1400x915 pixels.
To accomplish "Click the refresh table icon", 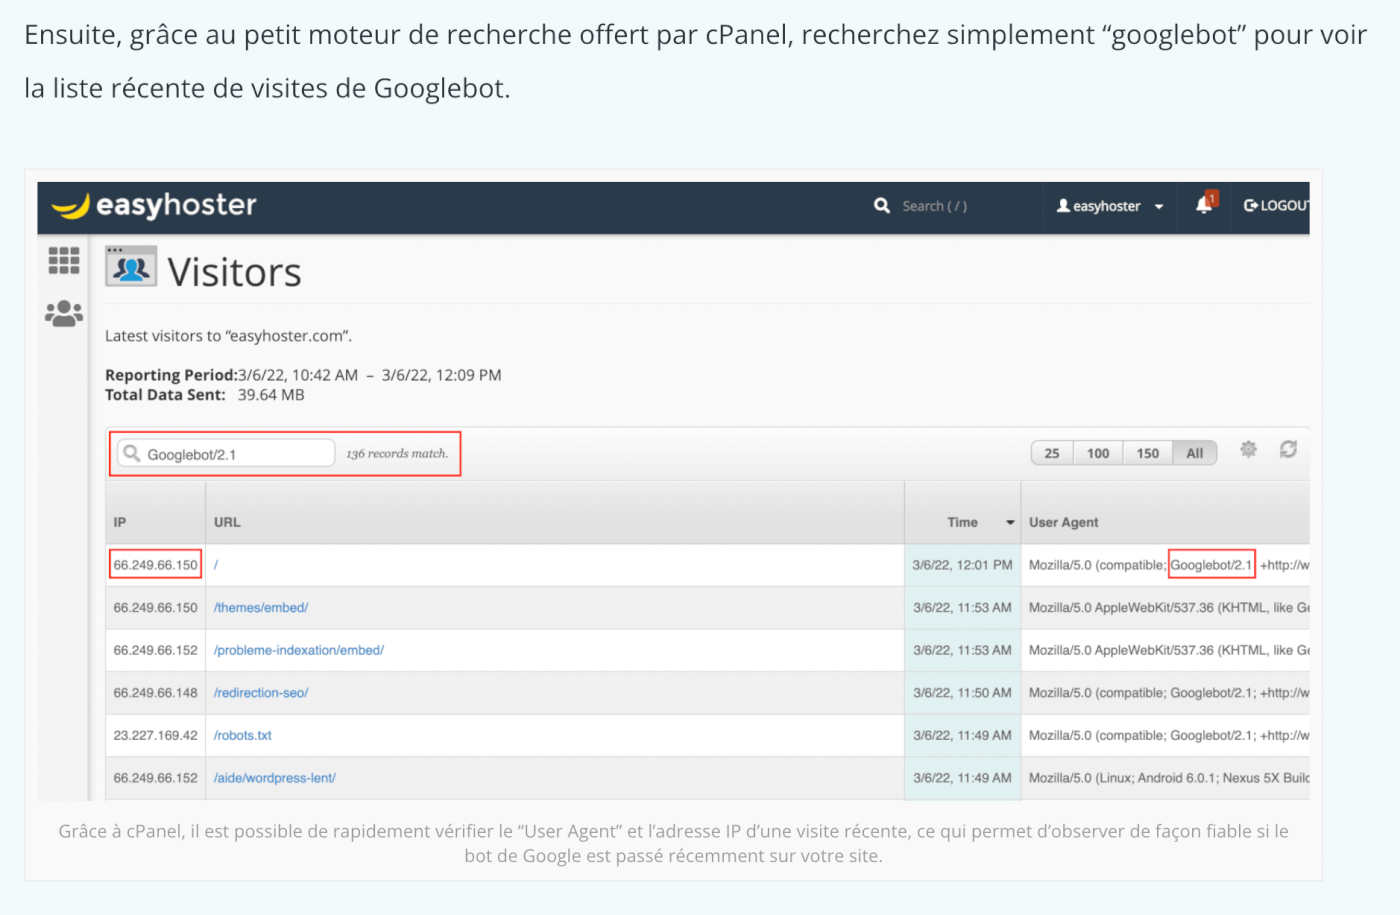I will 1288,450.
